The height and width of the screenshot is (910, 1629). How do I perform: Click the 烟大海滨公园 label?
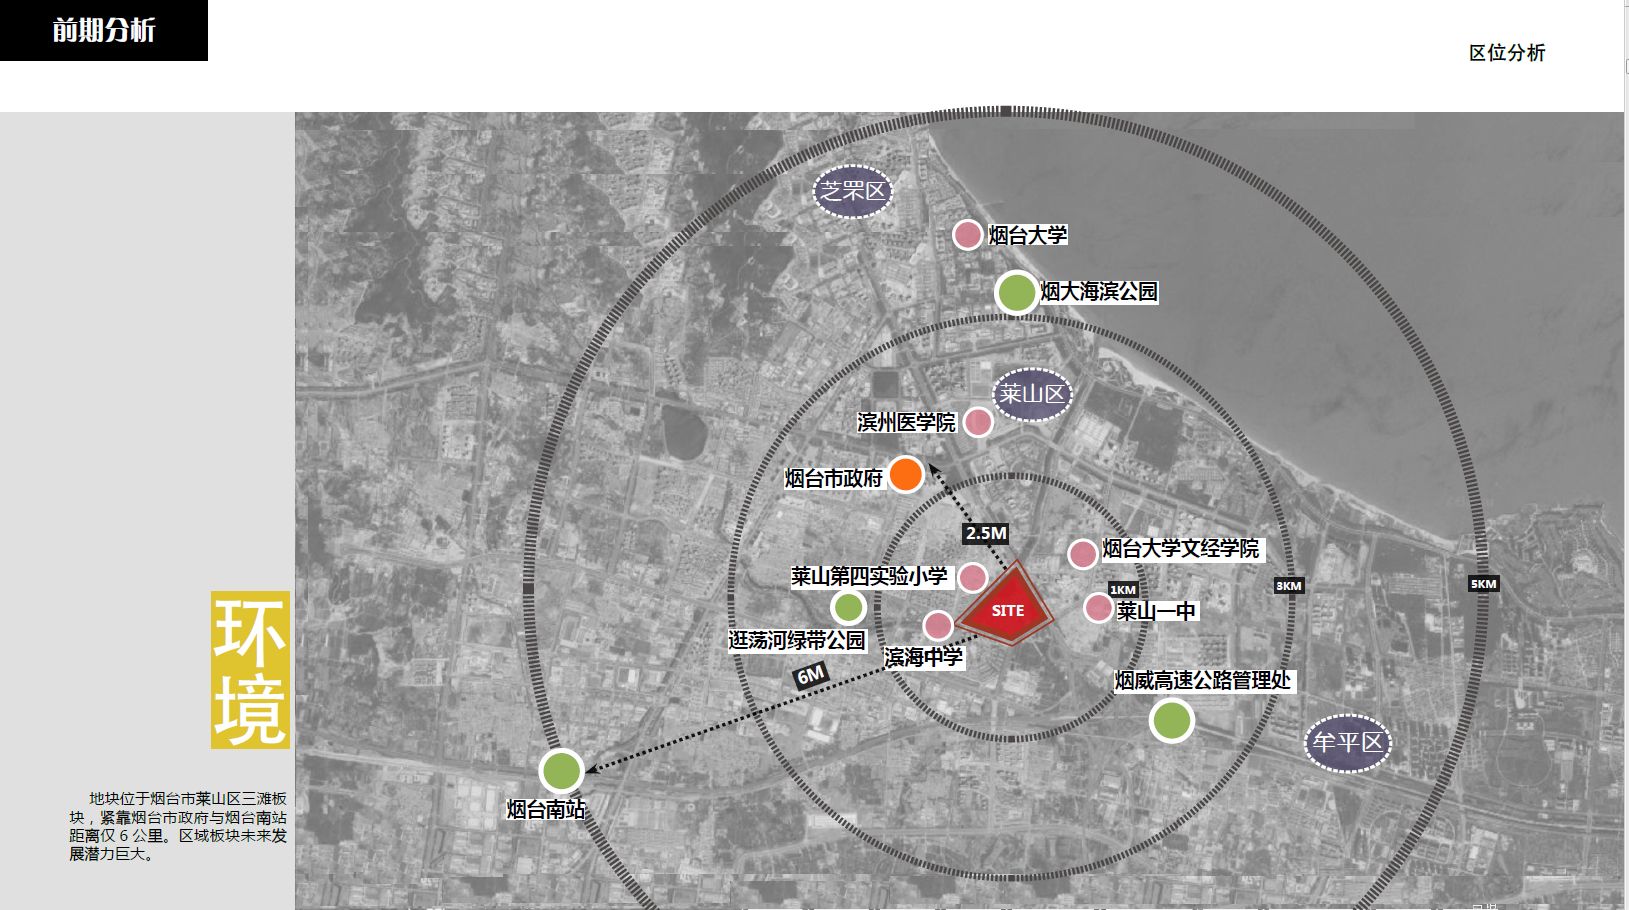point(1099,292)
